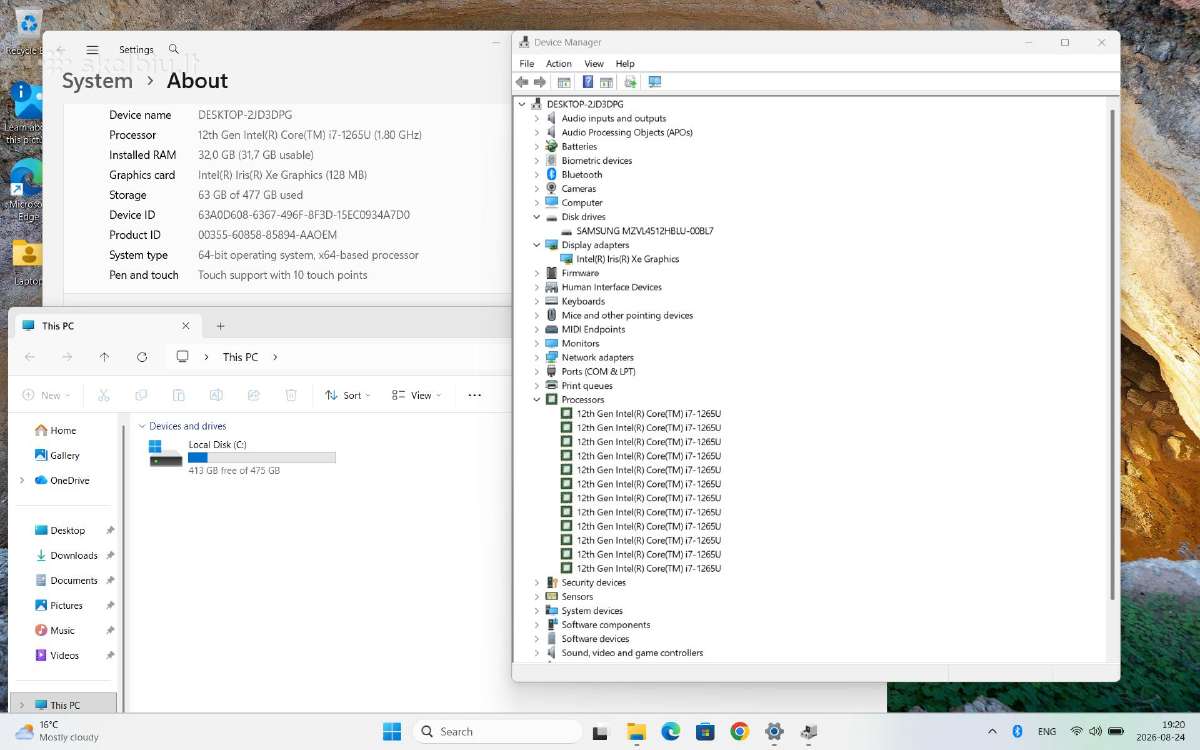The image size is (1200, 750).
Task: Show/hide console tree icon in Device Manager toolbar
Action: point(564,82)
